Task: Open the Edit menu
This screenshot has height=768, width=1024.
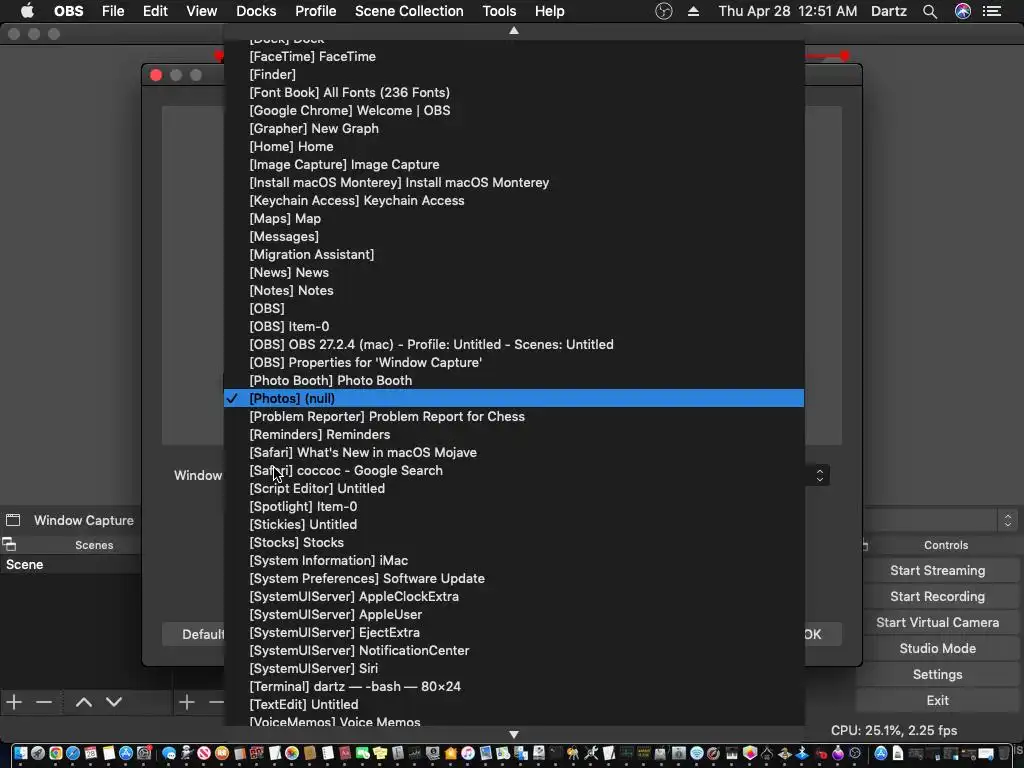Action: [155, 11]
